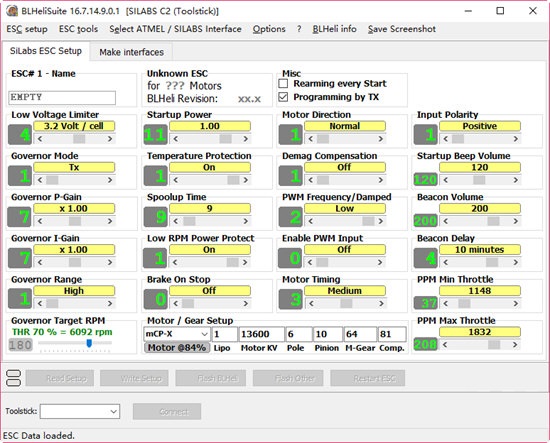The width and height of the screenshot is (550, 443).
Task: Click left arrow on Startup Power scrollbar
Action: (175, 139)
